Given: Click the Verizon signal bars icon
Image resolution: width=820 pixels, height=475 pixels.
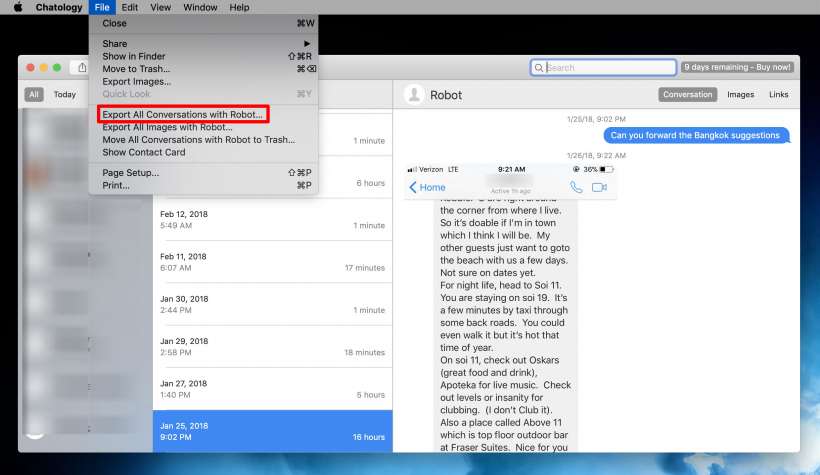Looking at the screenshot, I should pos(412,169).
